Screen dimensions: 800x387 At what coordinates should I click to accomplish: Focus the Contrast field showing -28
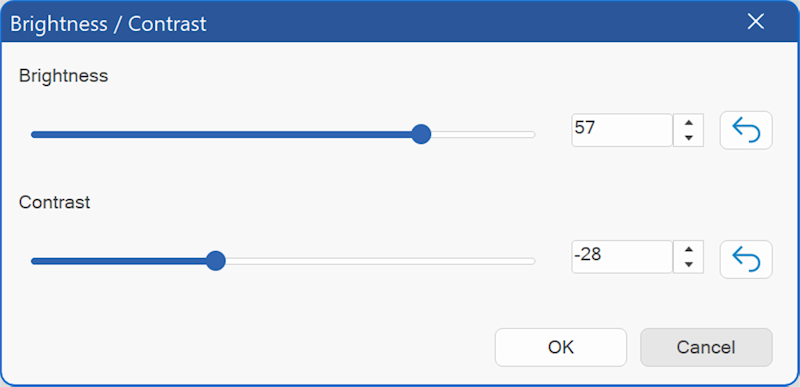point(622,257)
